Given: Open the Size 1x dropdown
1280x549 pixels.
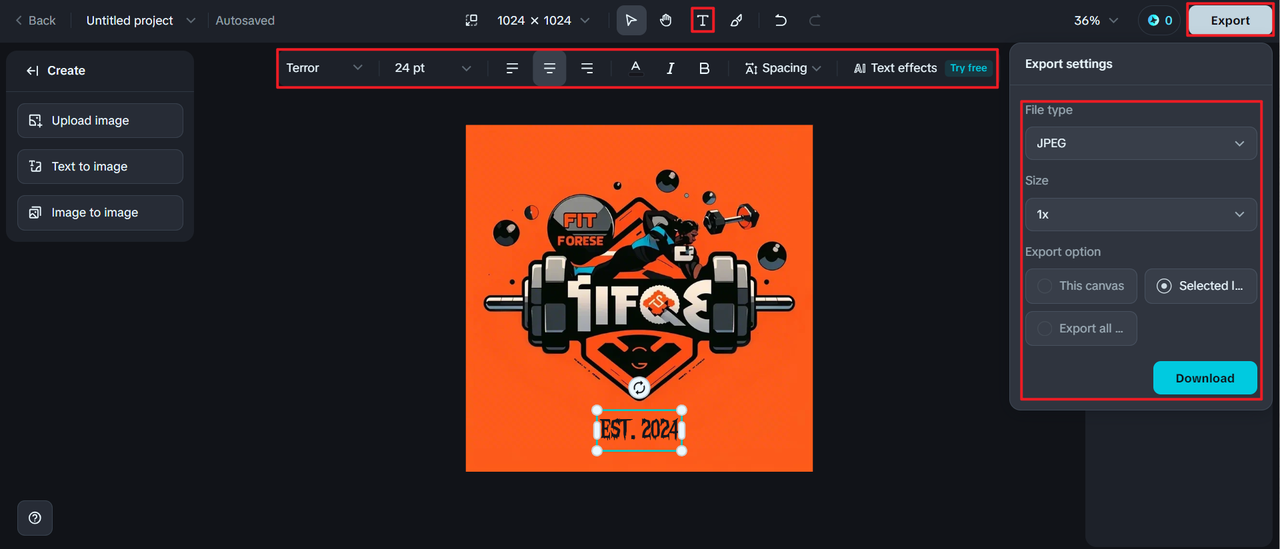Looking at the screenshot, I should tap(1141, 214).
